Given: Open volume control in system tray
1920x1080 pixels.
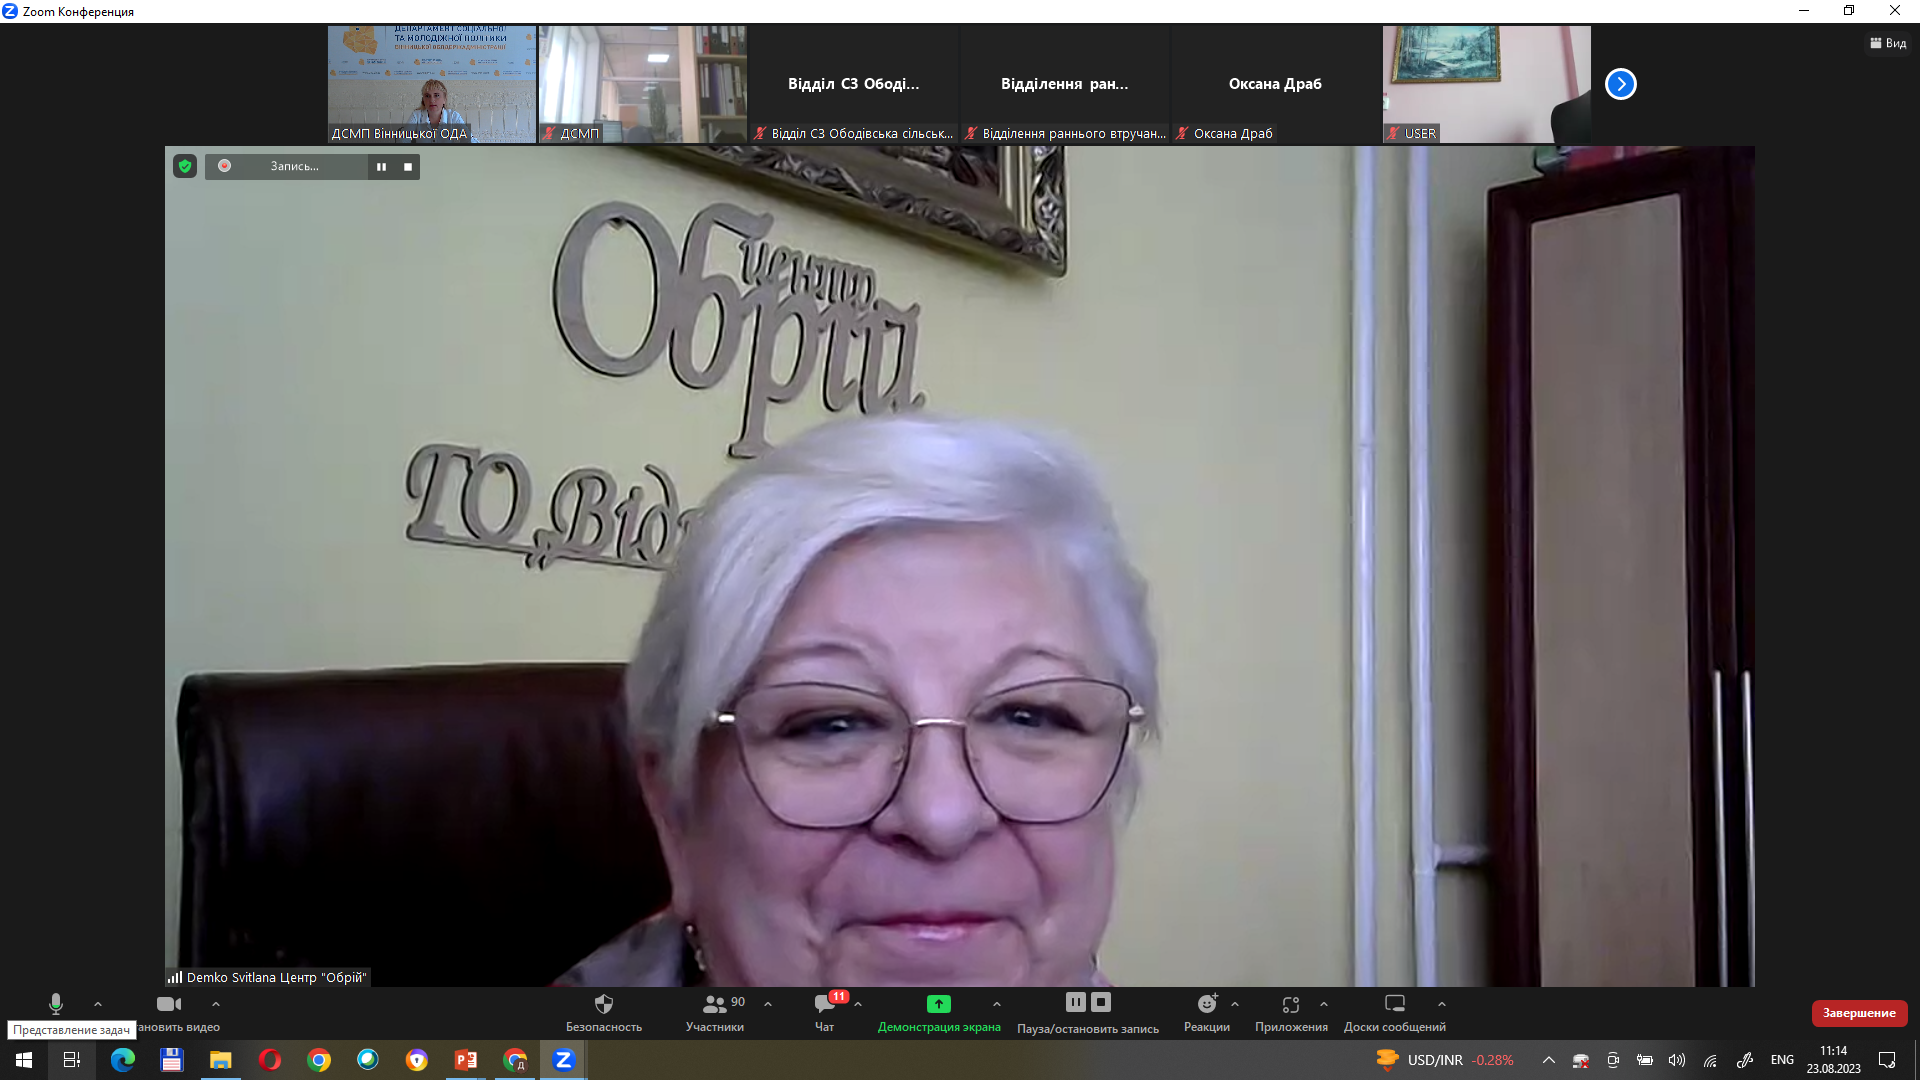Looking at the screenshot, I should 1677,1060.
